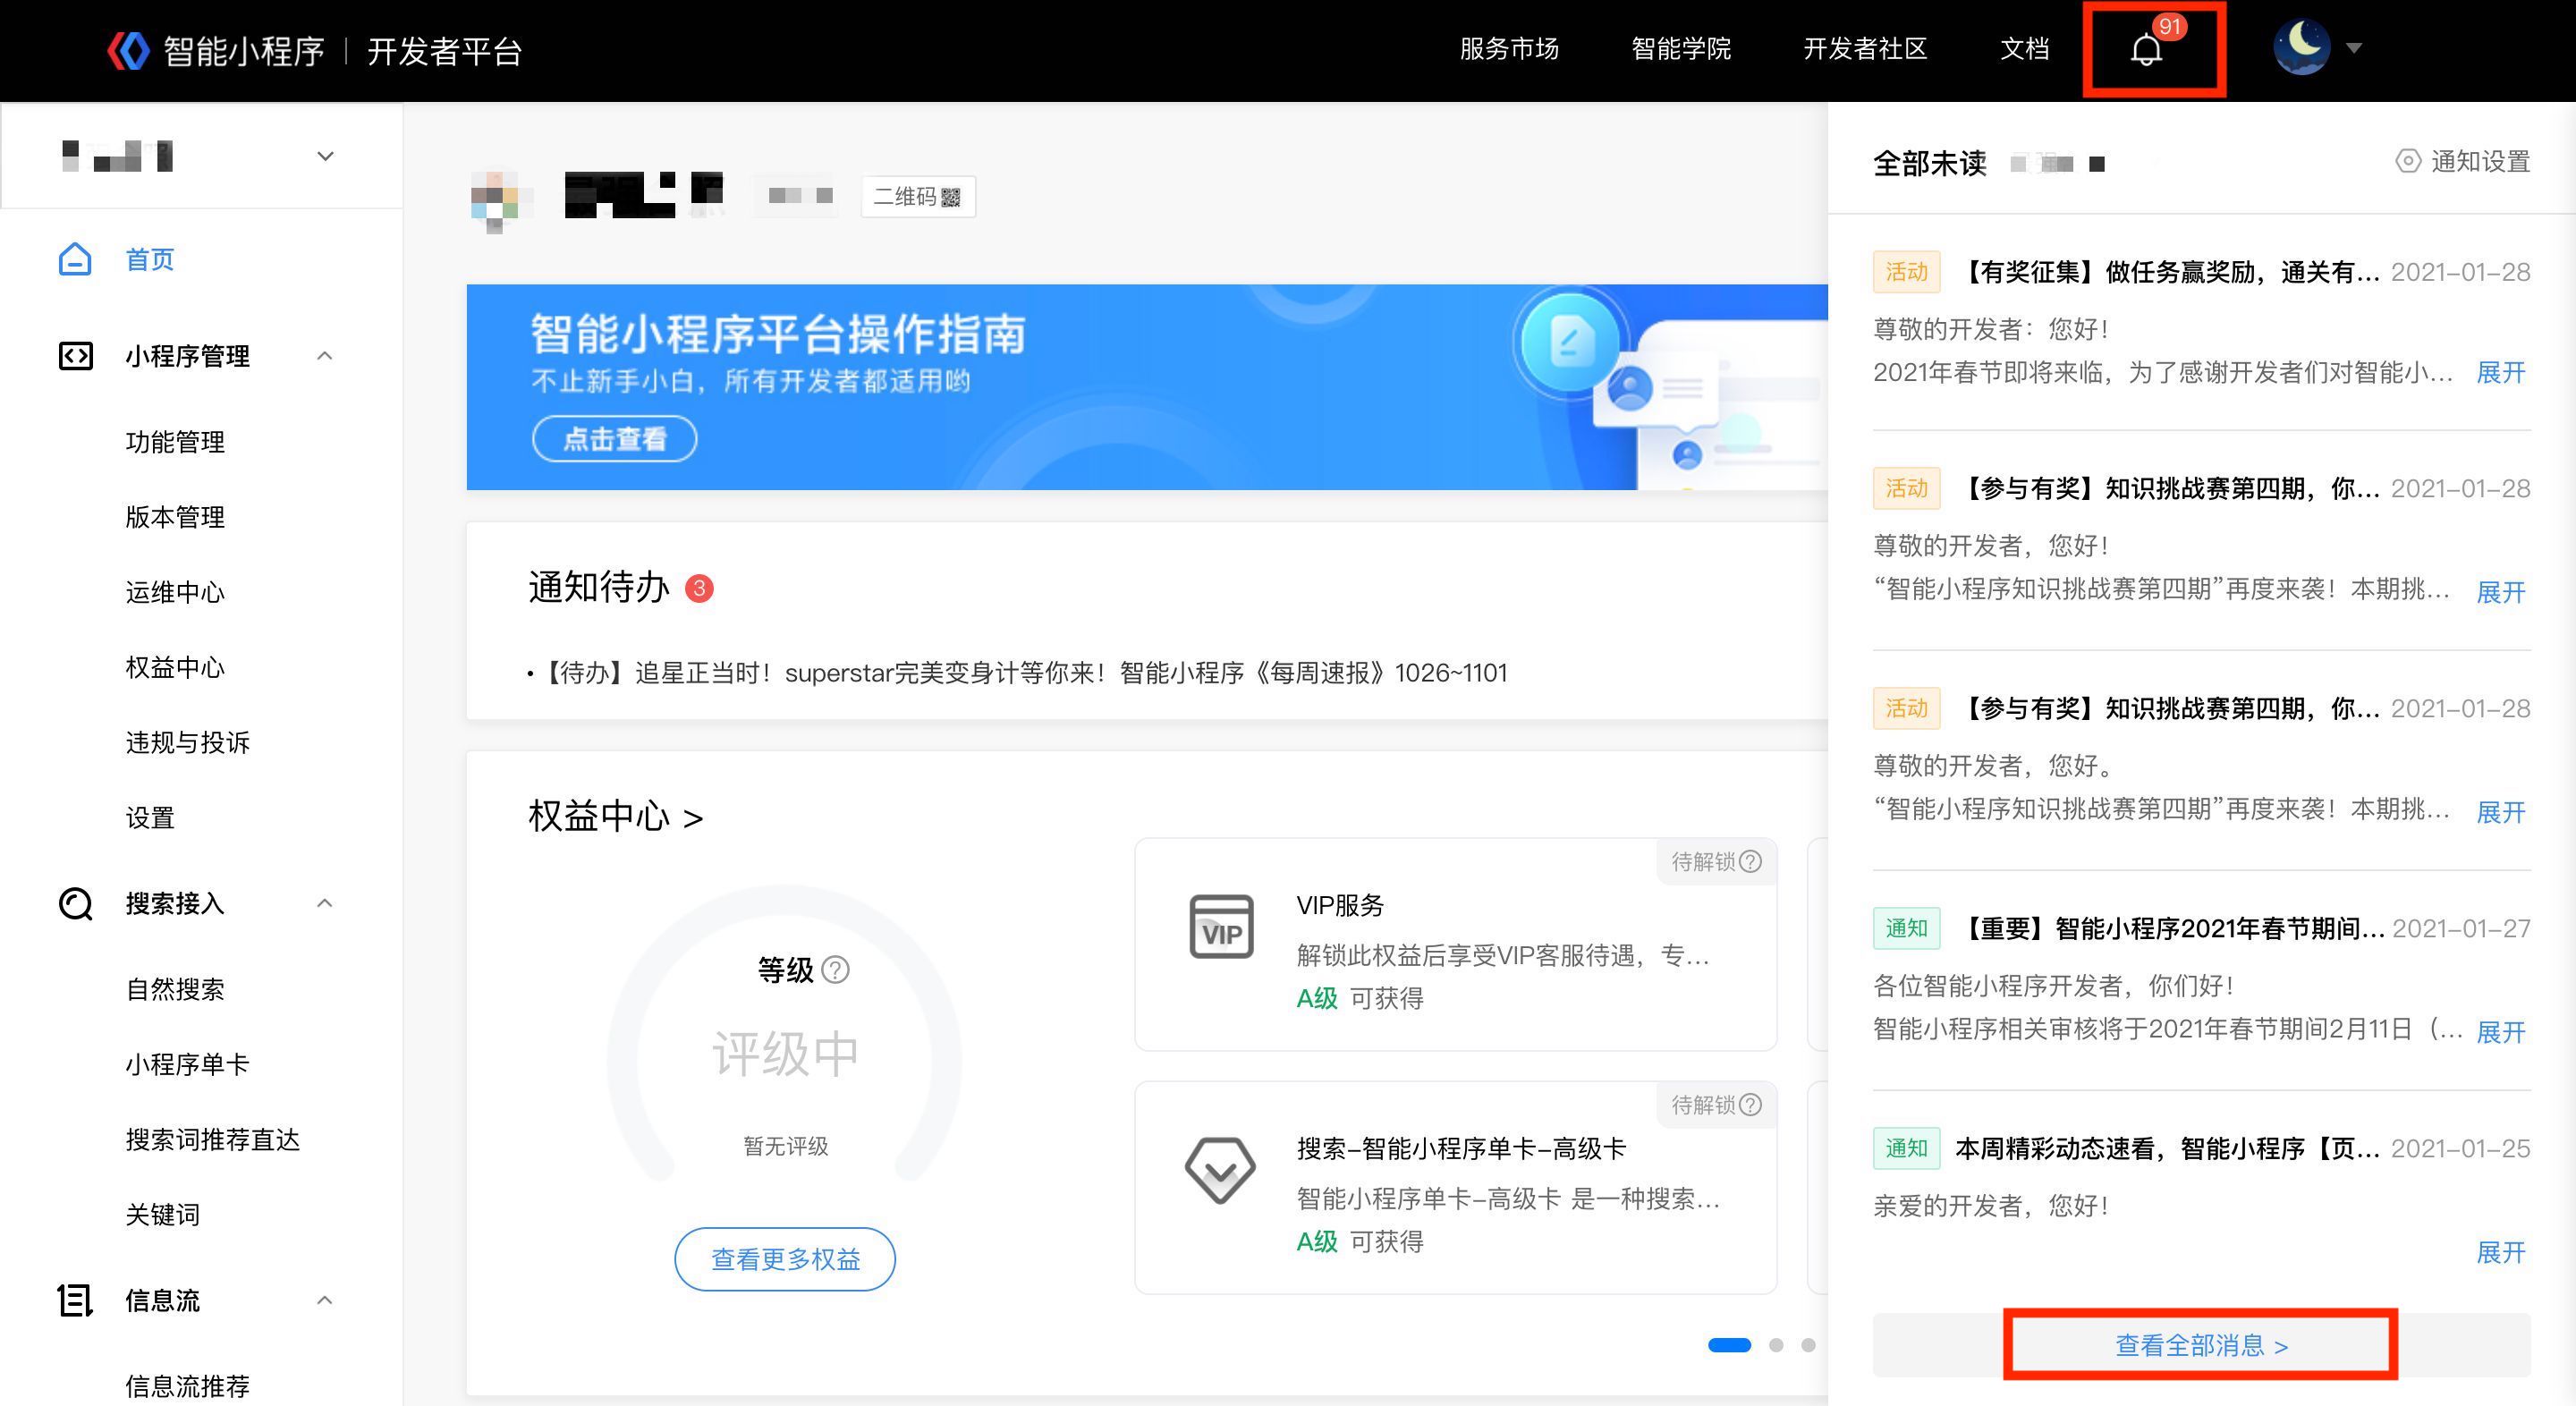Open 小程序单卡 in the sidebar
This screenshot has height=1406, width=2576.
point(187,1064)
